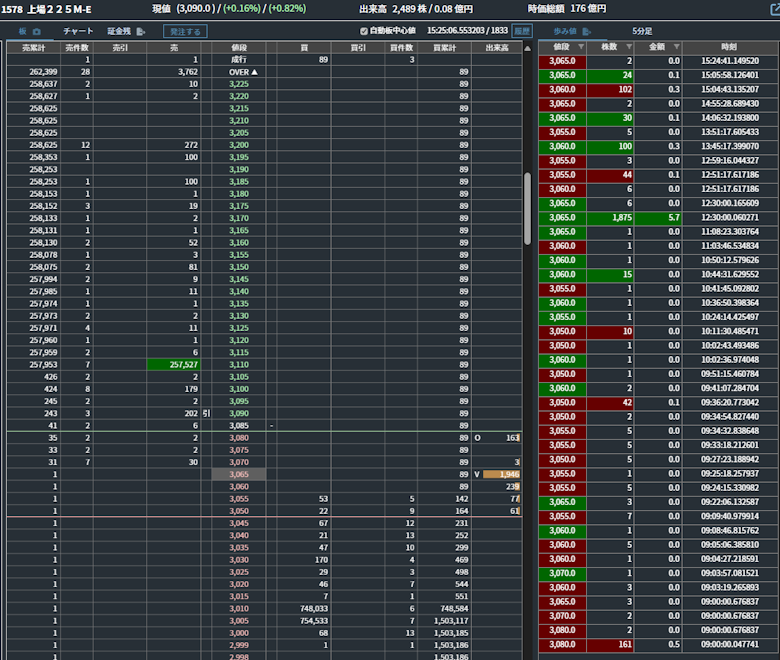780x660 pixels.
Task: Click the 出来高 column header
Action: (496, 48)
